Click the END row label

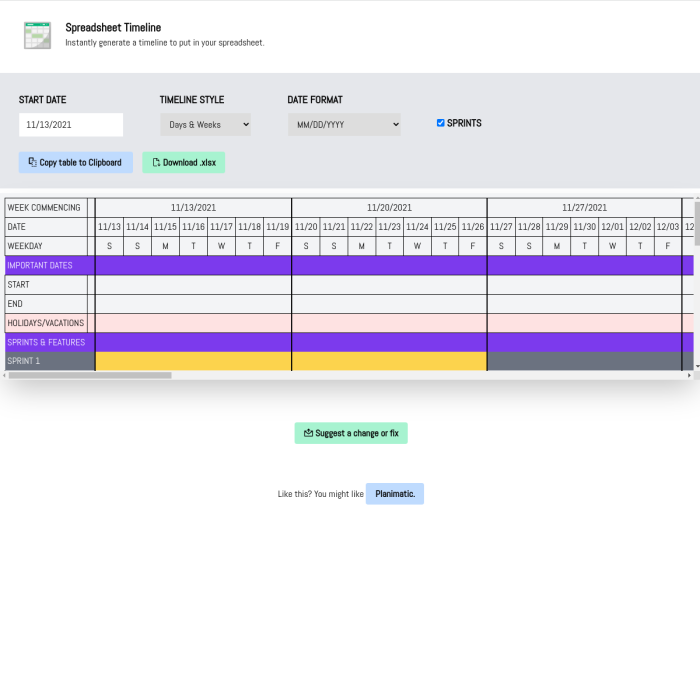click(x=46, y=304)
